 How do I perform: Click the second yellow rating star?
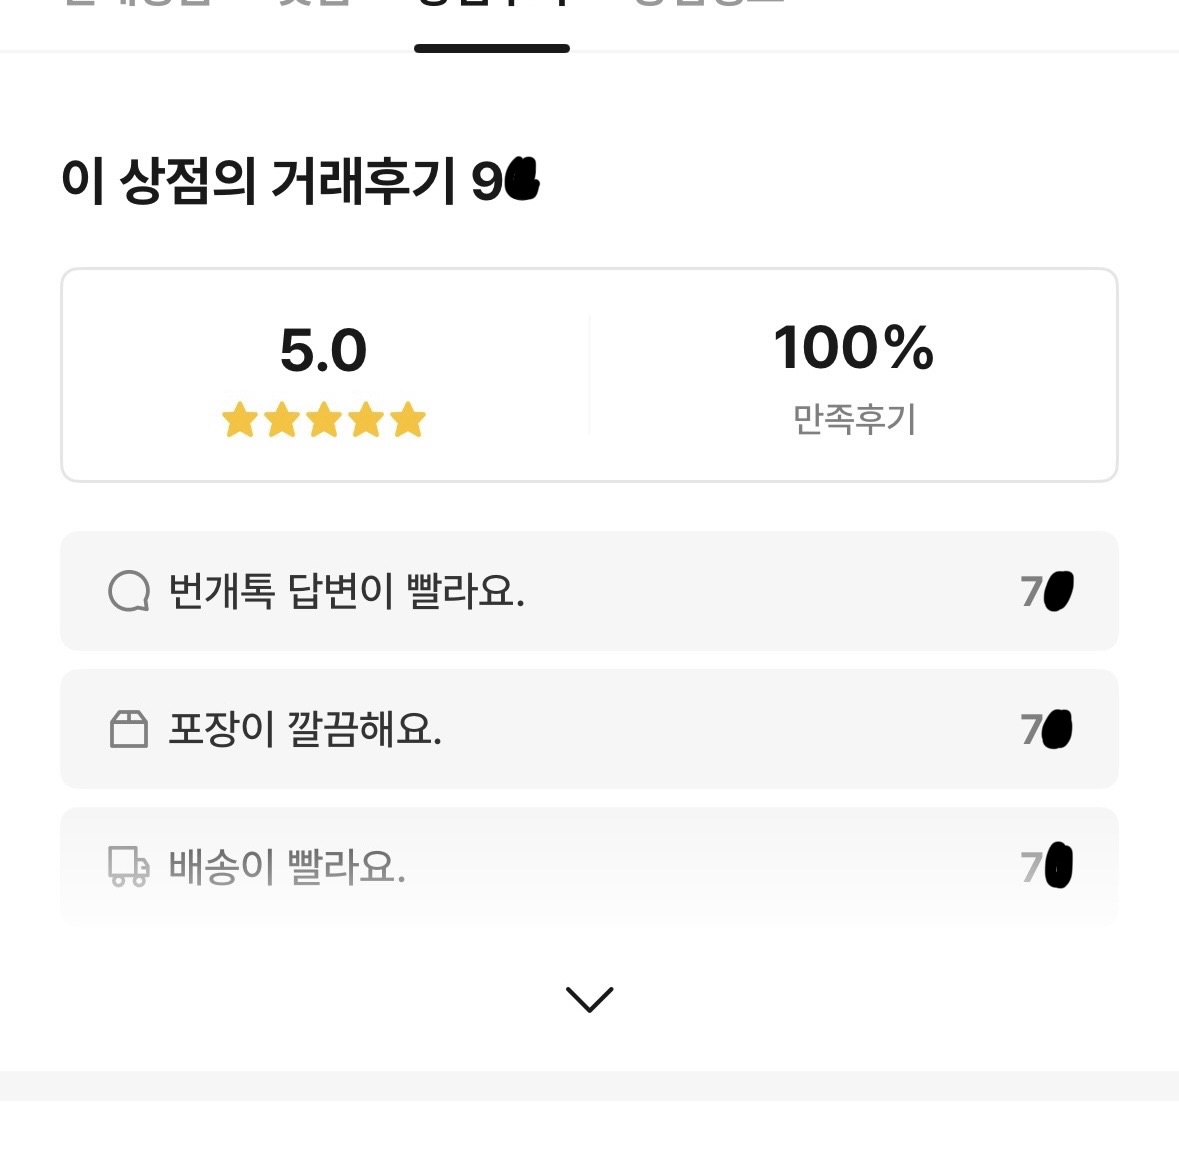tap(282, 420)
